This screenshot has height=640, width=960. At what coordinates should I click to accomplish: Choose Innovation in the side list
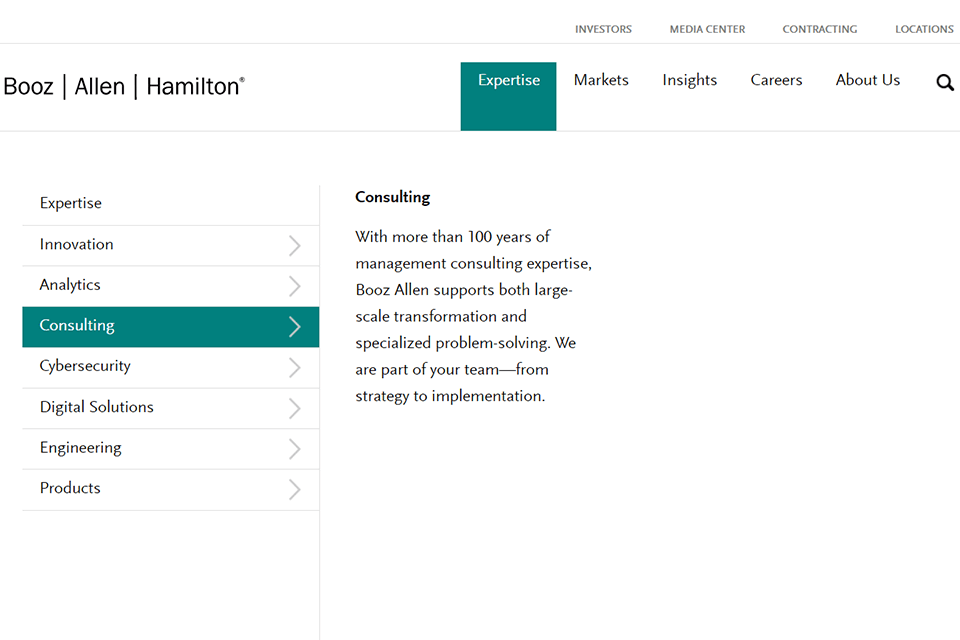pyautogui.click(x=171, y=246)
